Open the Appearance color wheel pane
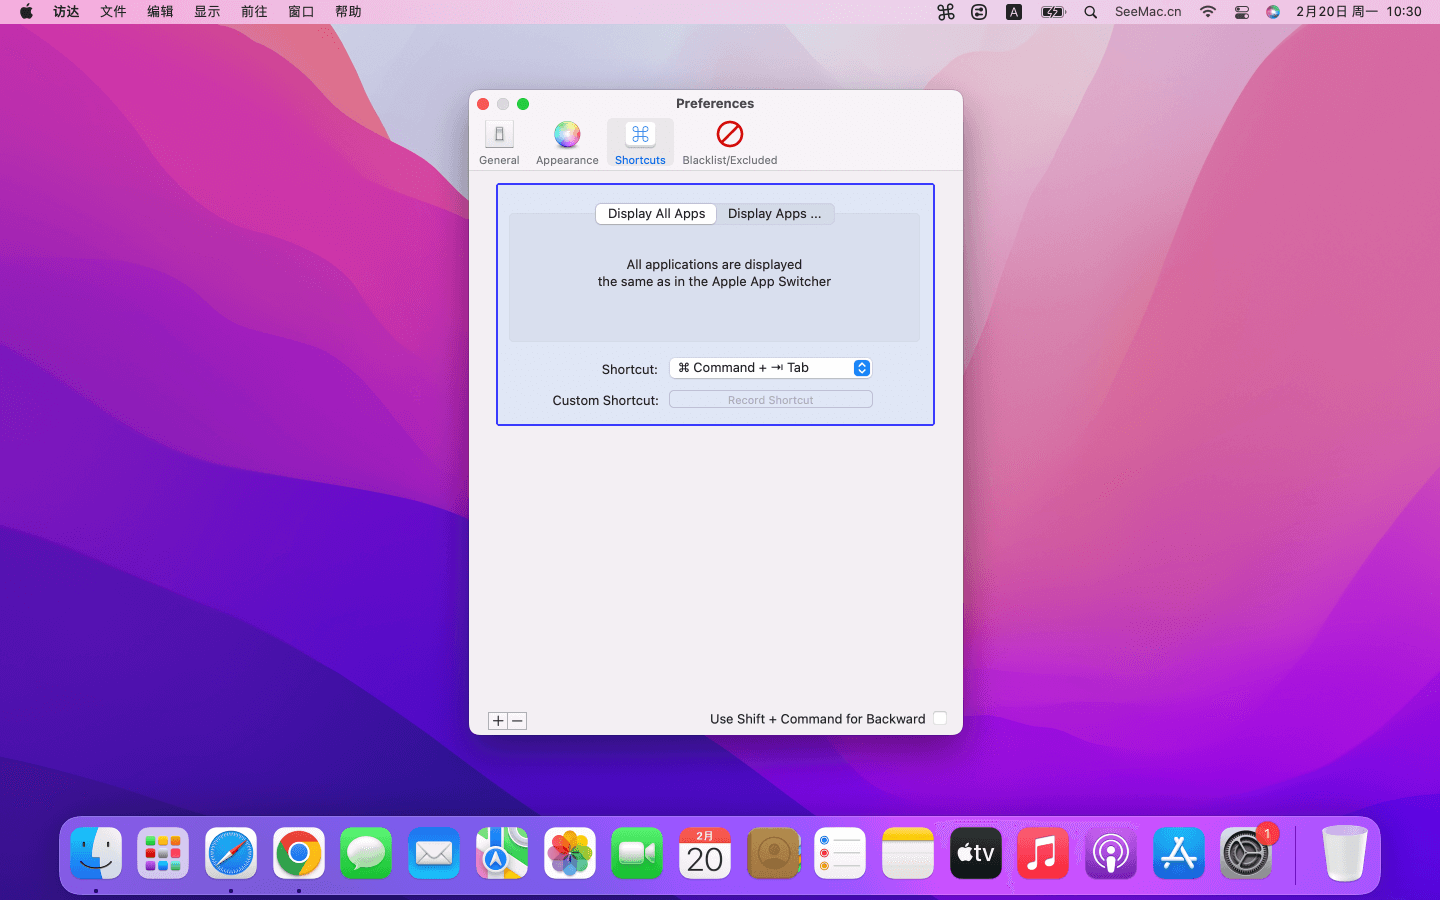 pyautogui.click(x=567, y=143)
